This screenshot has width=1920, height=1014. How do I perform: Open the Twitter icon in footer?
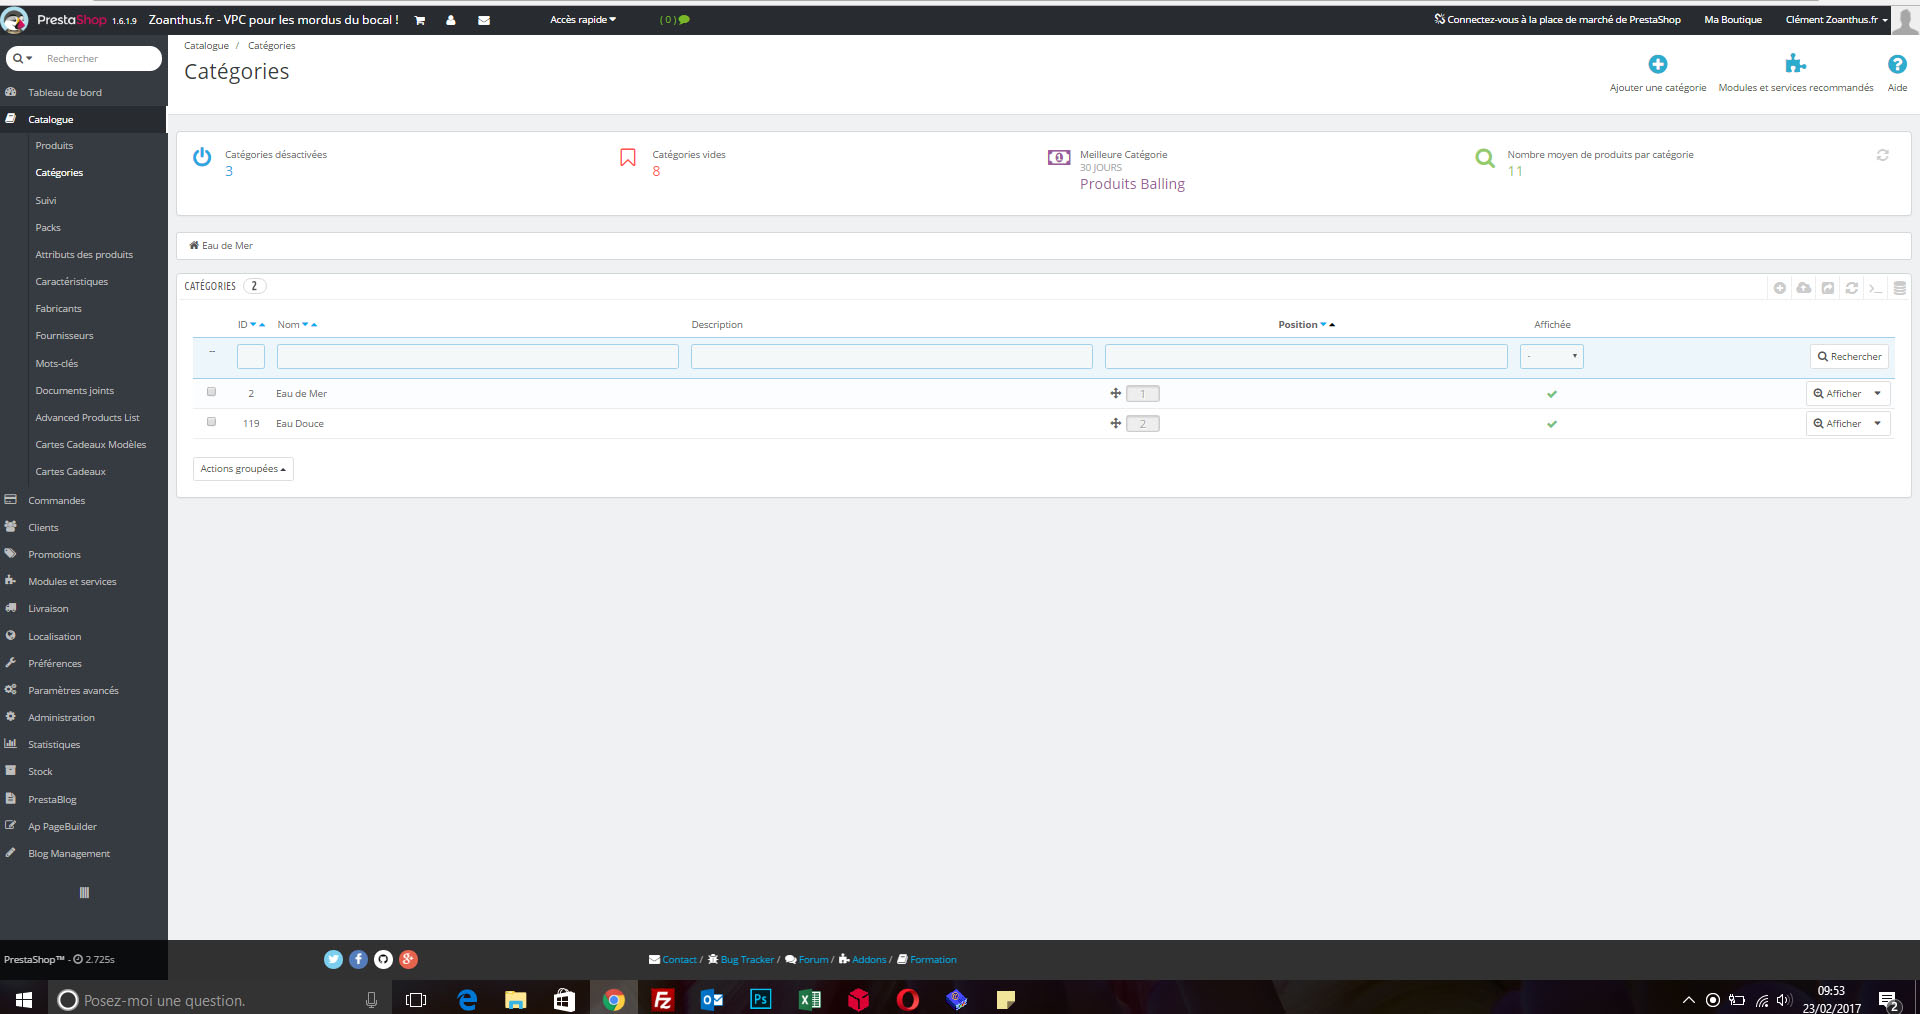(333, 959)
